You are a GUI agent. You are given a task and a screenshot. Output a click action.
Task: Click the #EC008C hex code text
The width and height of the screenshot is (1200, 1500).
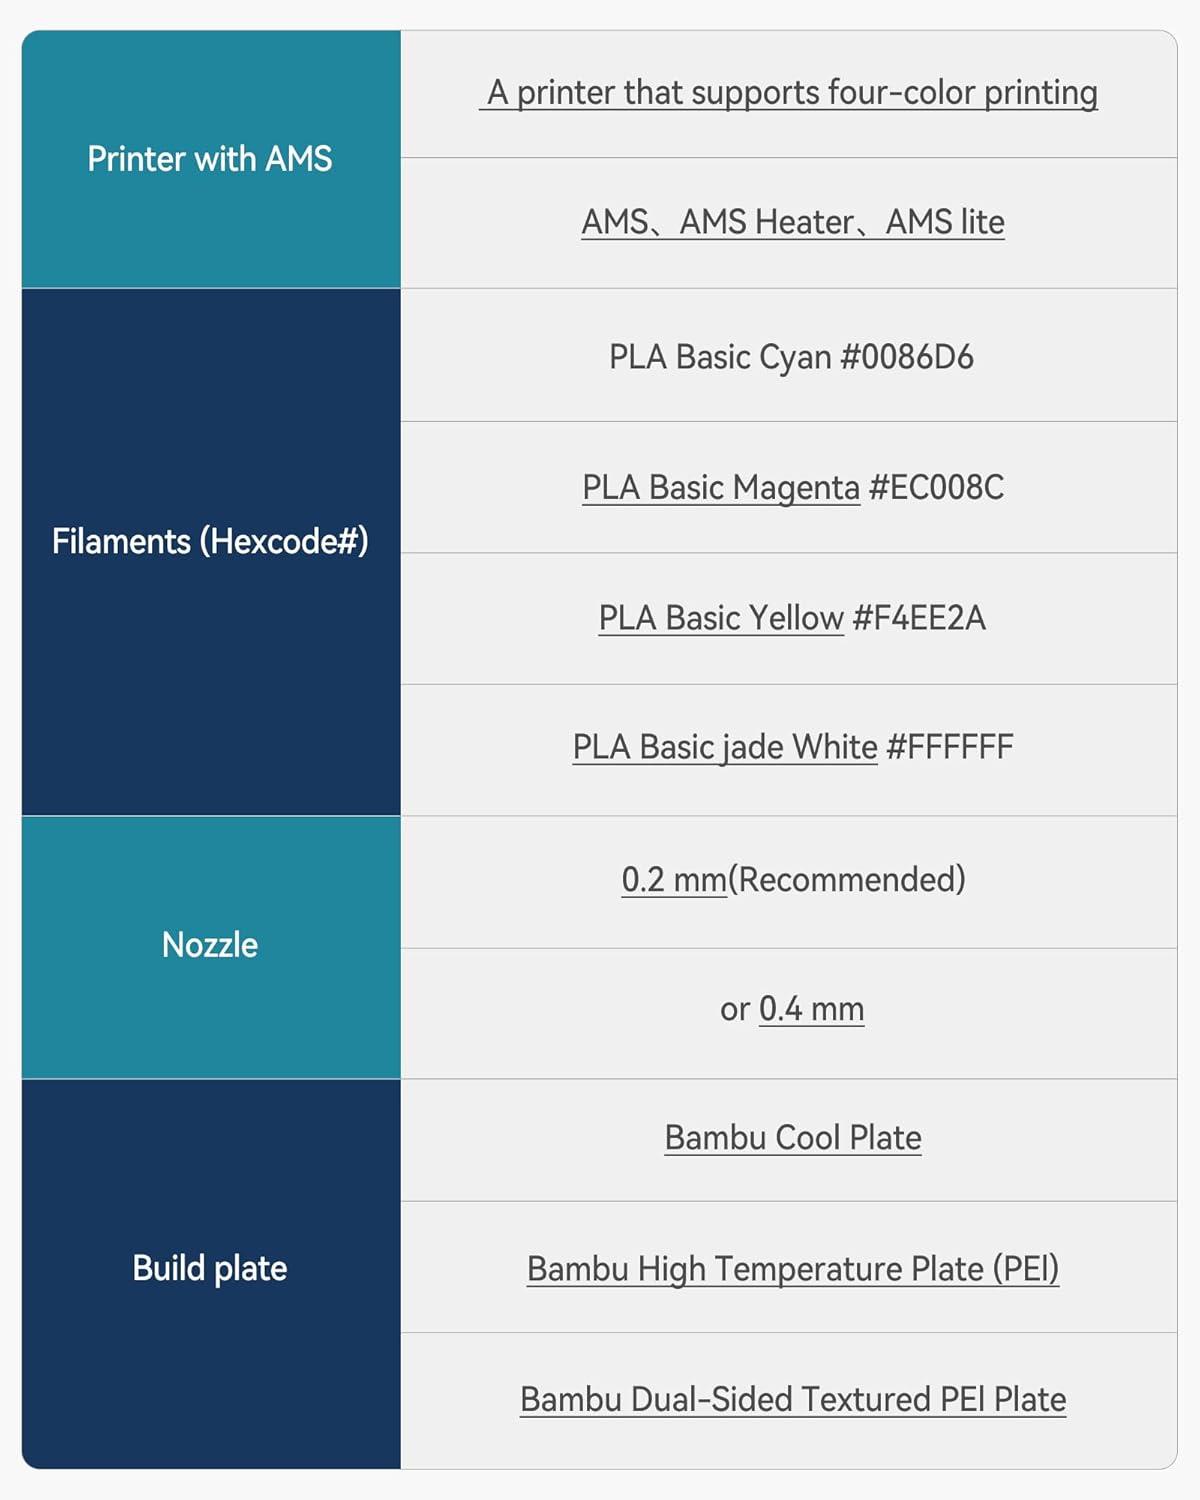point(936,488)
